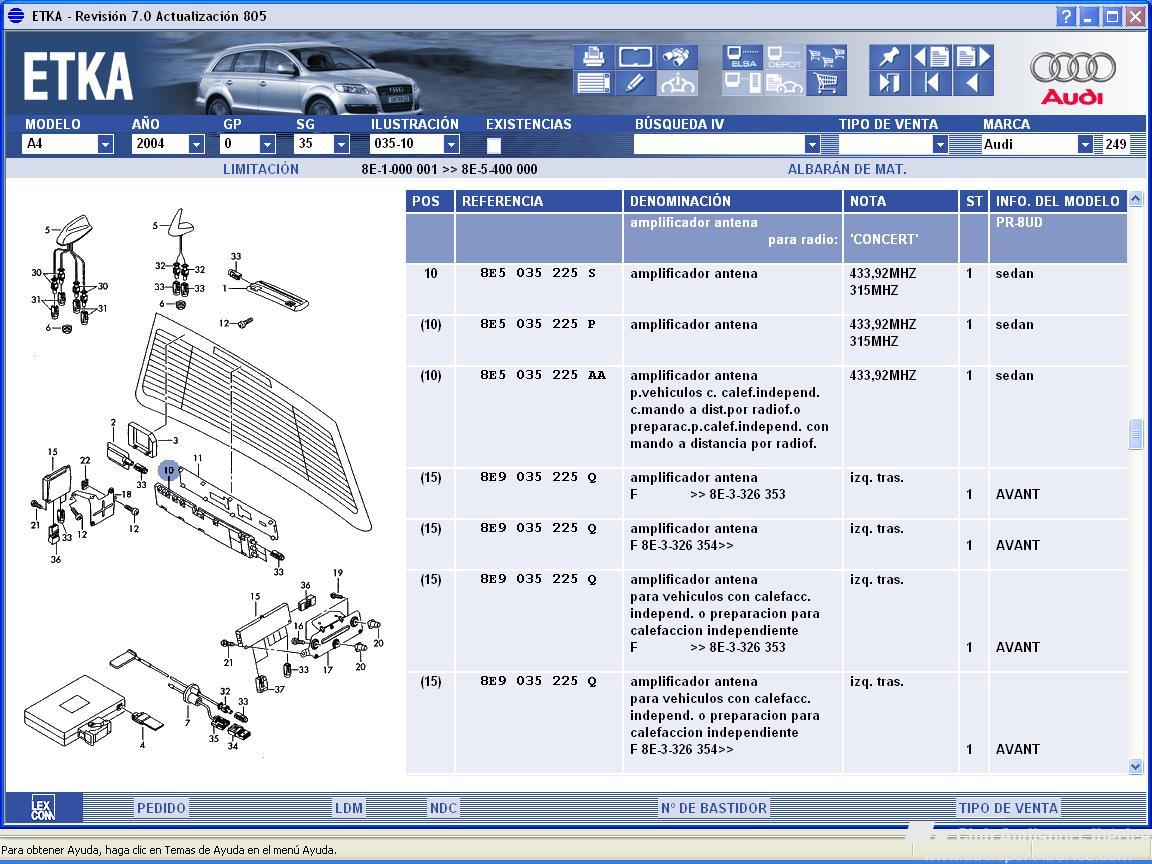Select the pencil edit tool
1152x864 pixels.
tap(636, 83)
